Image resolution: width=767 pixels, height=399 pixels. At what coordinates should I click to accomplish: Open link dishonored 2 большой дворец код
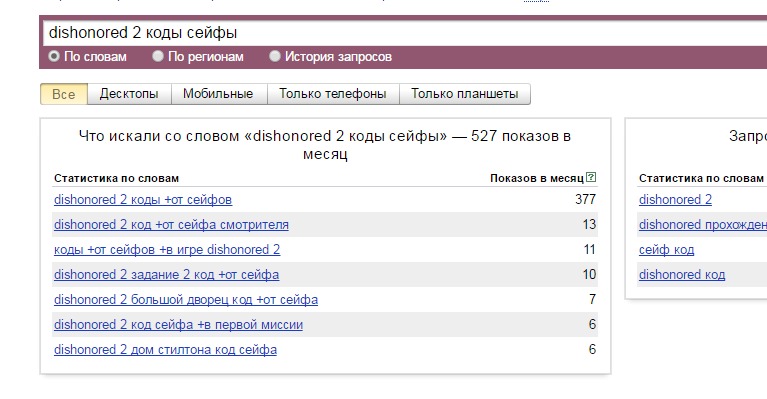186,299
